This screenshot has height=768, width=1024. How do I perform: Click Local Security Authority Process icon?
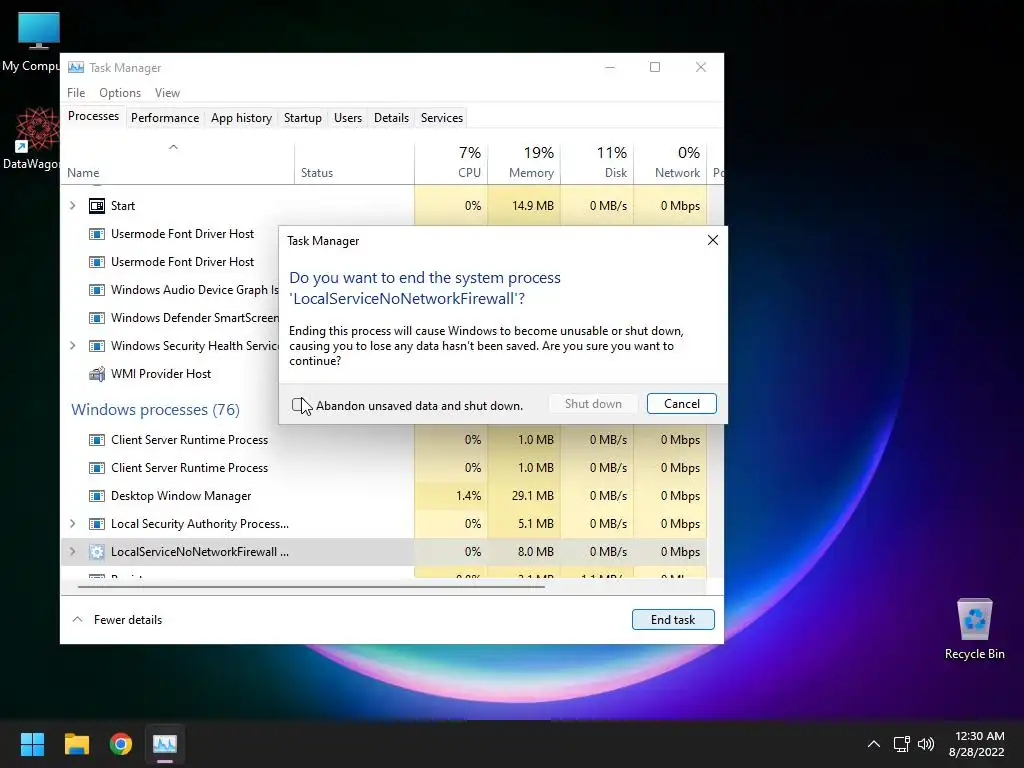[x=97, y=524]
